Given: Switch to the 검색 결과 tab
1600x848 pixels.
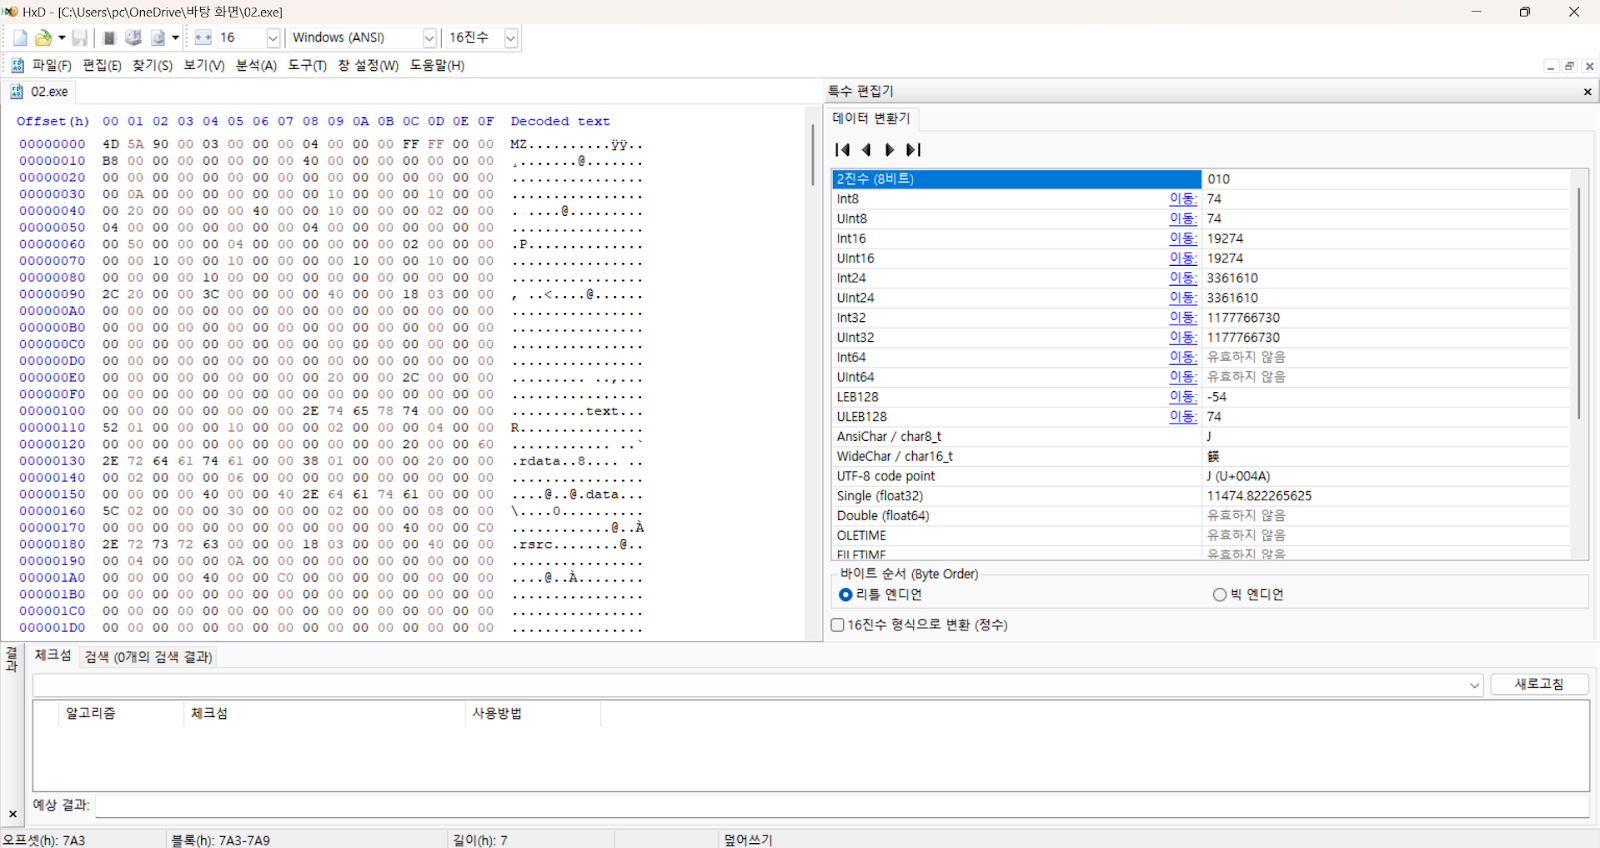Looking at the screenshot, I should coord(148,657).
